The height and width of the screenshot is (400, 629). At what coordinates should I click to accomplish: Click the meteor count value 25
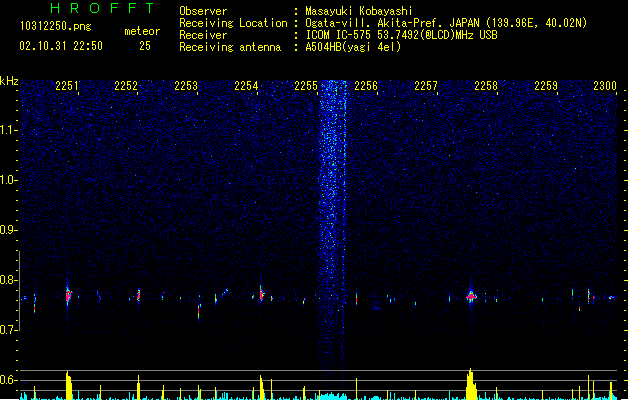pos(145,46)
